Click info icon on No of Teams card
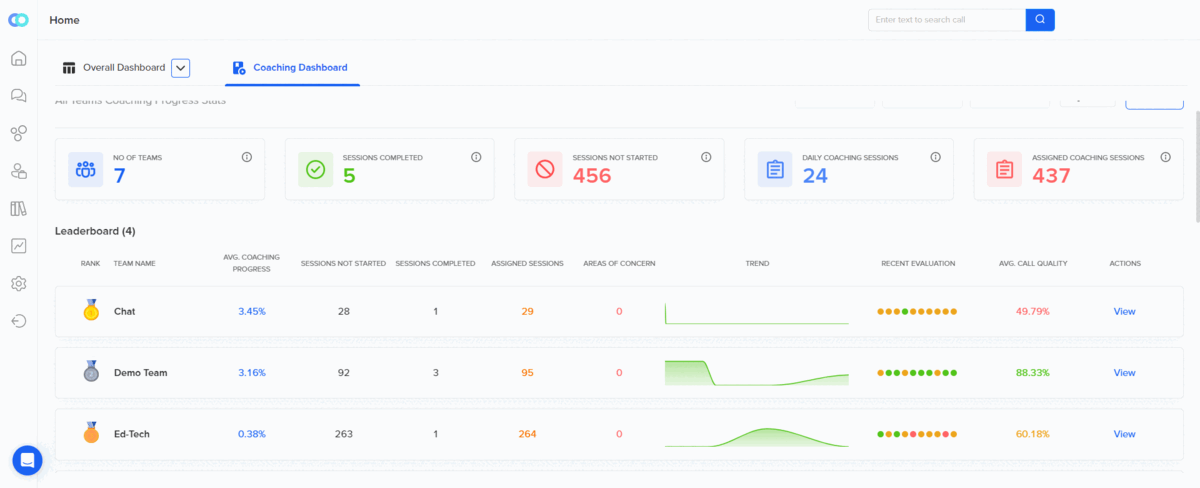Viewport: 1200px width, 488px height. click(246, 157)
